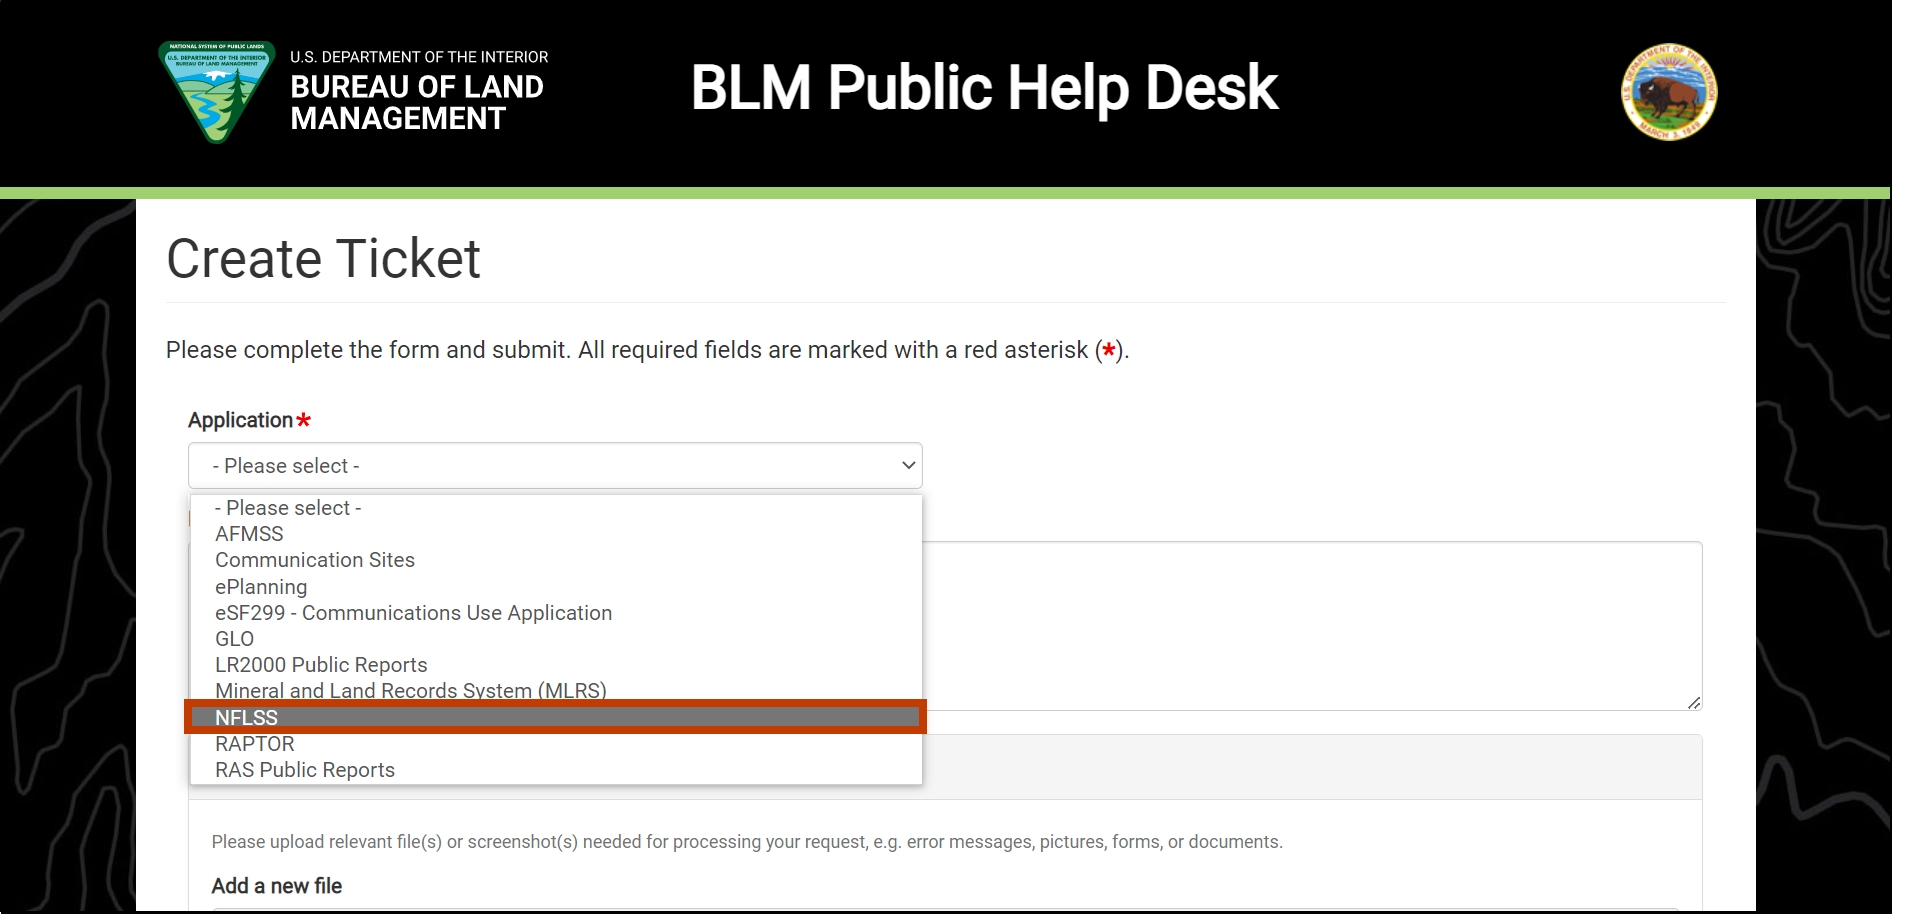The width and height of the screenshot is (1919, 921).
Task: Select RAPTOR from the dropdown list
Action: 254,743
